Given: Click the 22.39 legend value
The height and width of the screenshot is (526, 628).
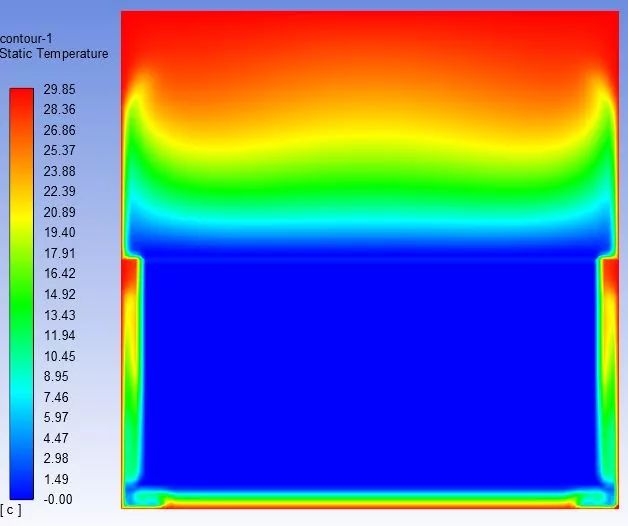Looking at the screenshot, I should point(59,191).
